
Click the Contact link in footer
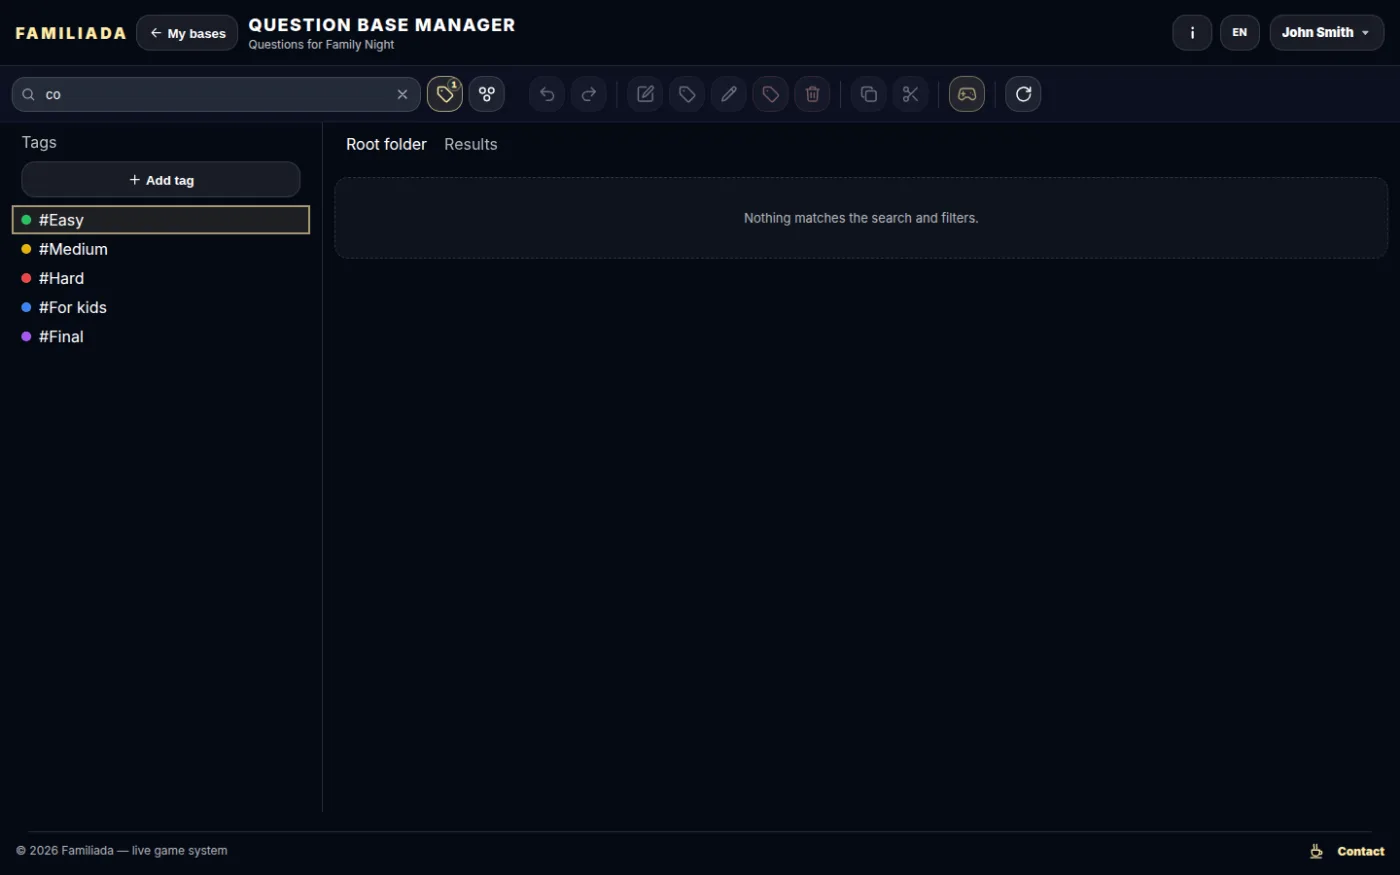[1361, 851]
